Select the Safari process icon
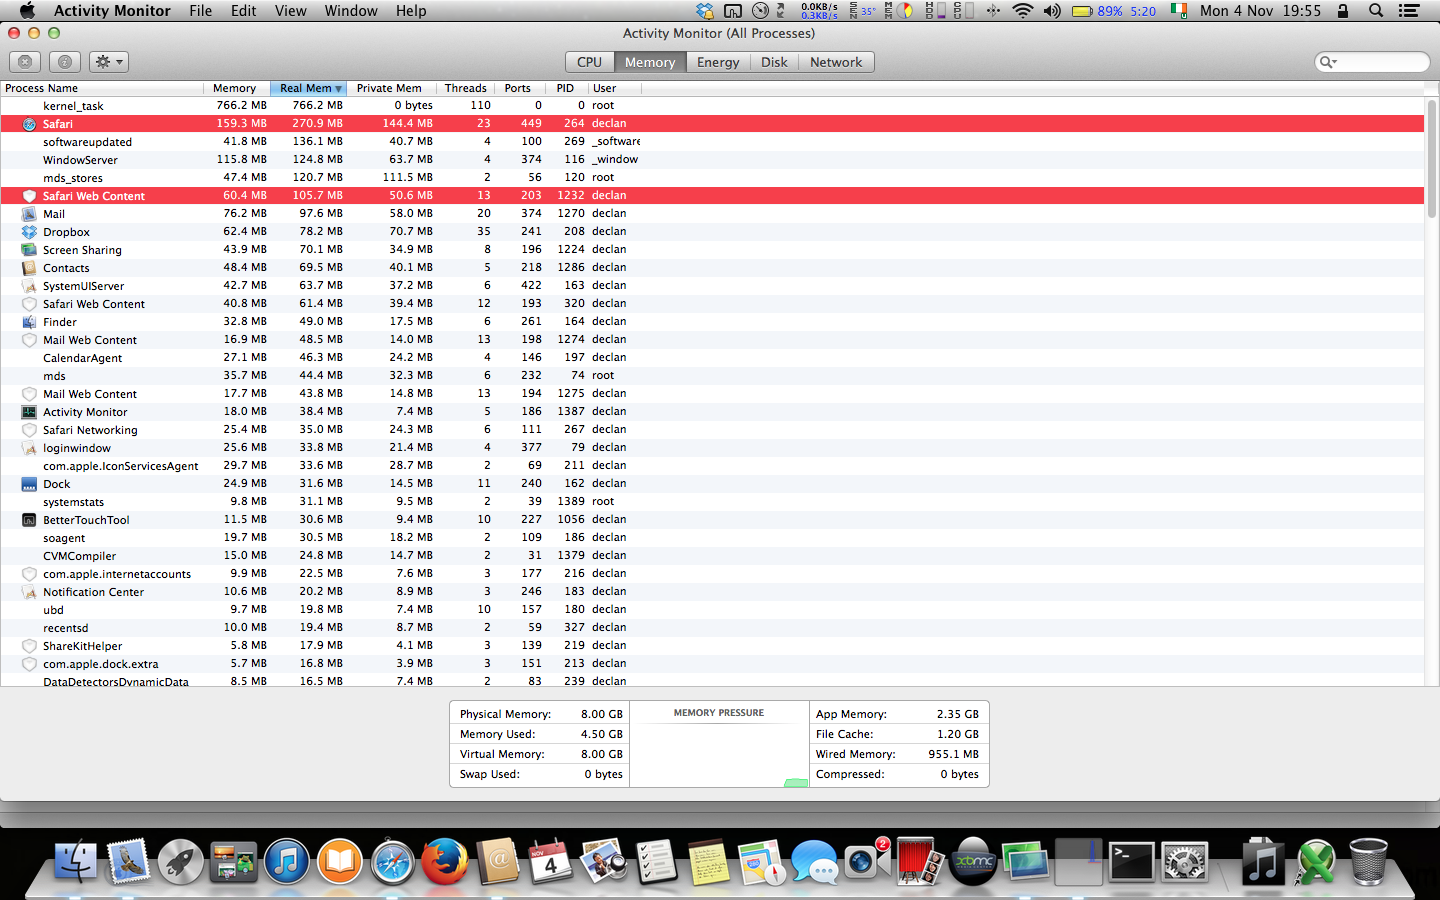The width and height of the screenshot is (1440, 900). (29, 124)
